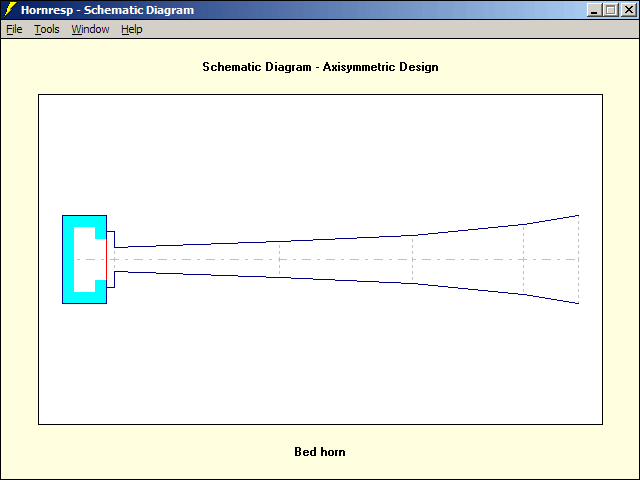Open the Tools menu
The width and height of the screenshot is (640, 480).
coord(47,29)
